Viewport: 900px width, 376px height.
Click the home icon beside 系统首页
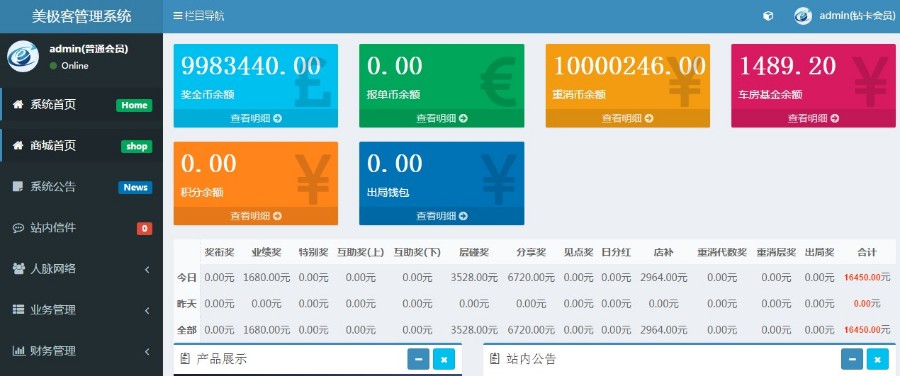18,104
